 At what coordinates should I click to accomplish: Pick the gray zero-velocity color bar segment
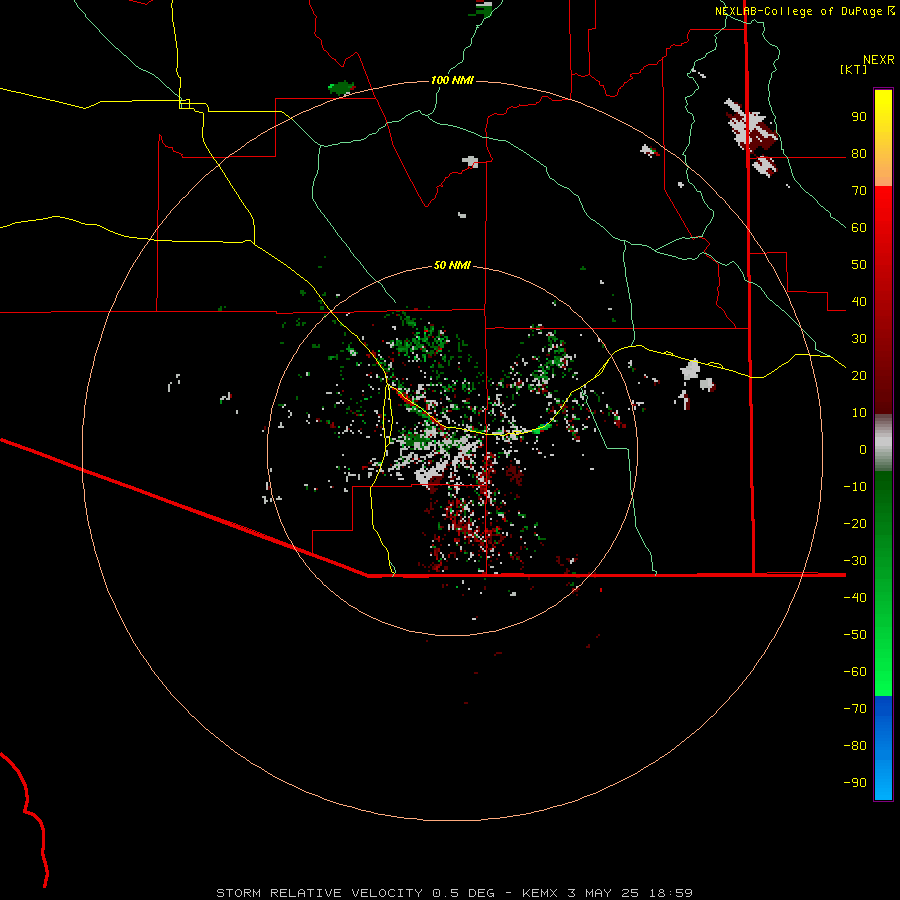click(883, 443)
